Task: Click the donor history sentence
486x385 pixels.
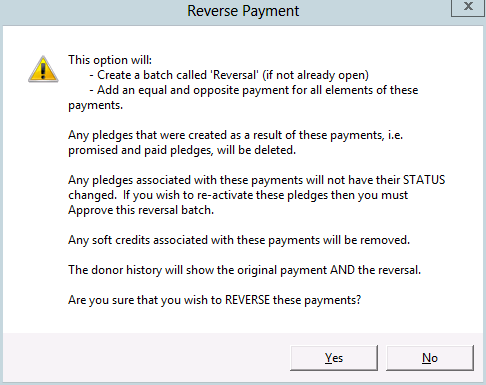Action: pyautogui.click(x=245, y=270)
